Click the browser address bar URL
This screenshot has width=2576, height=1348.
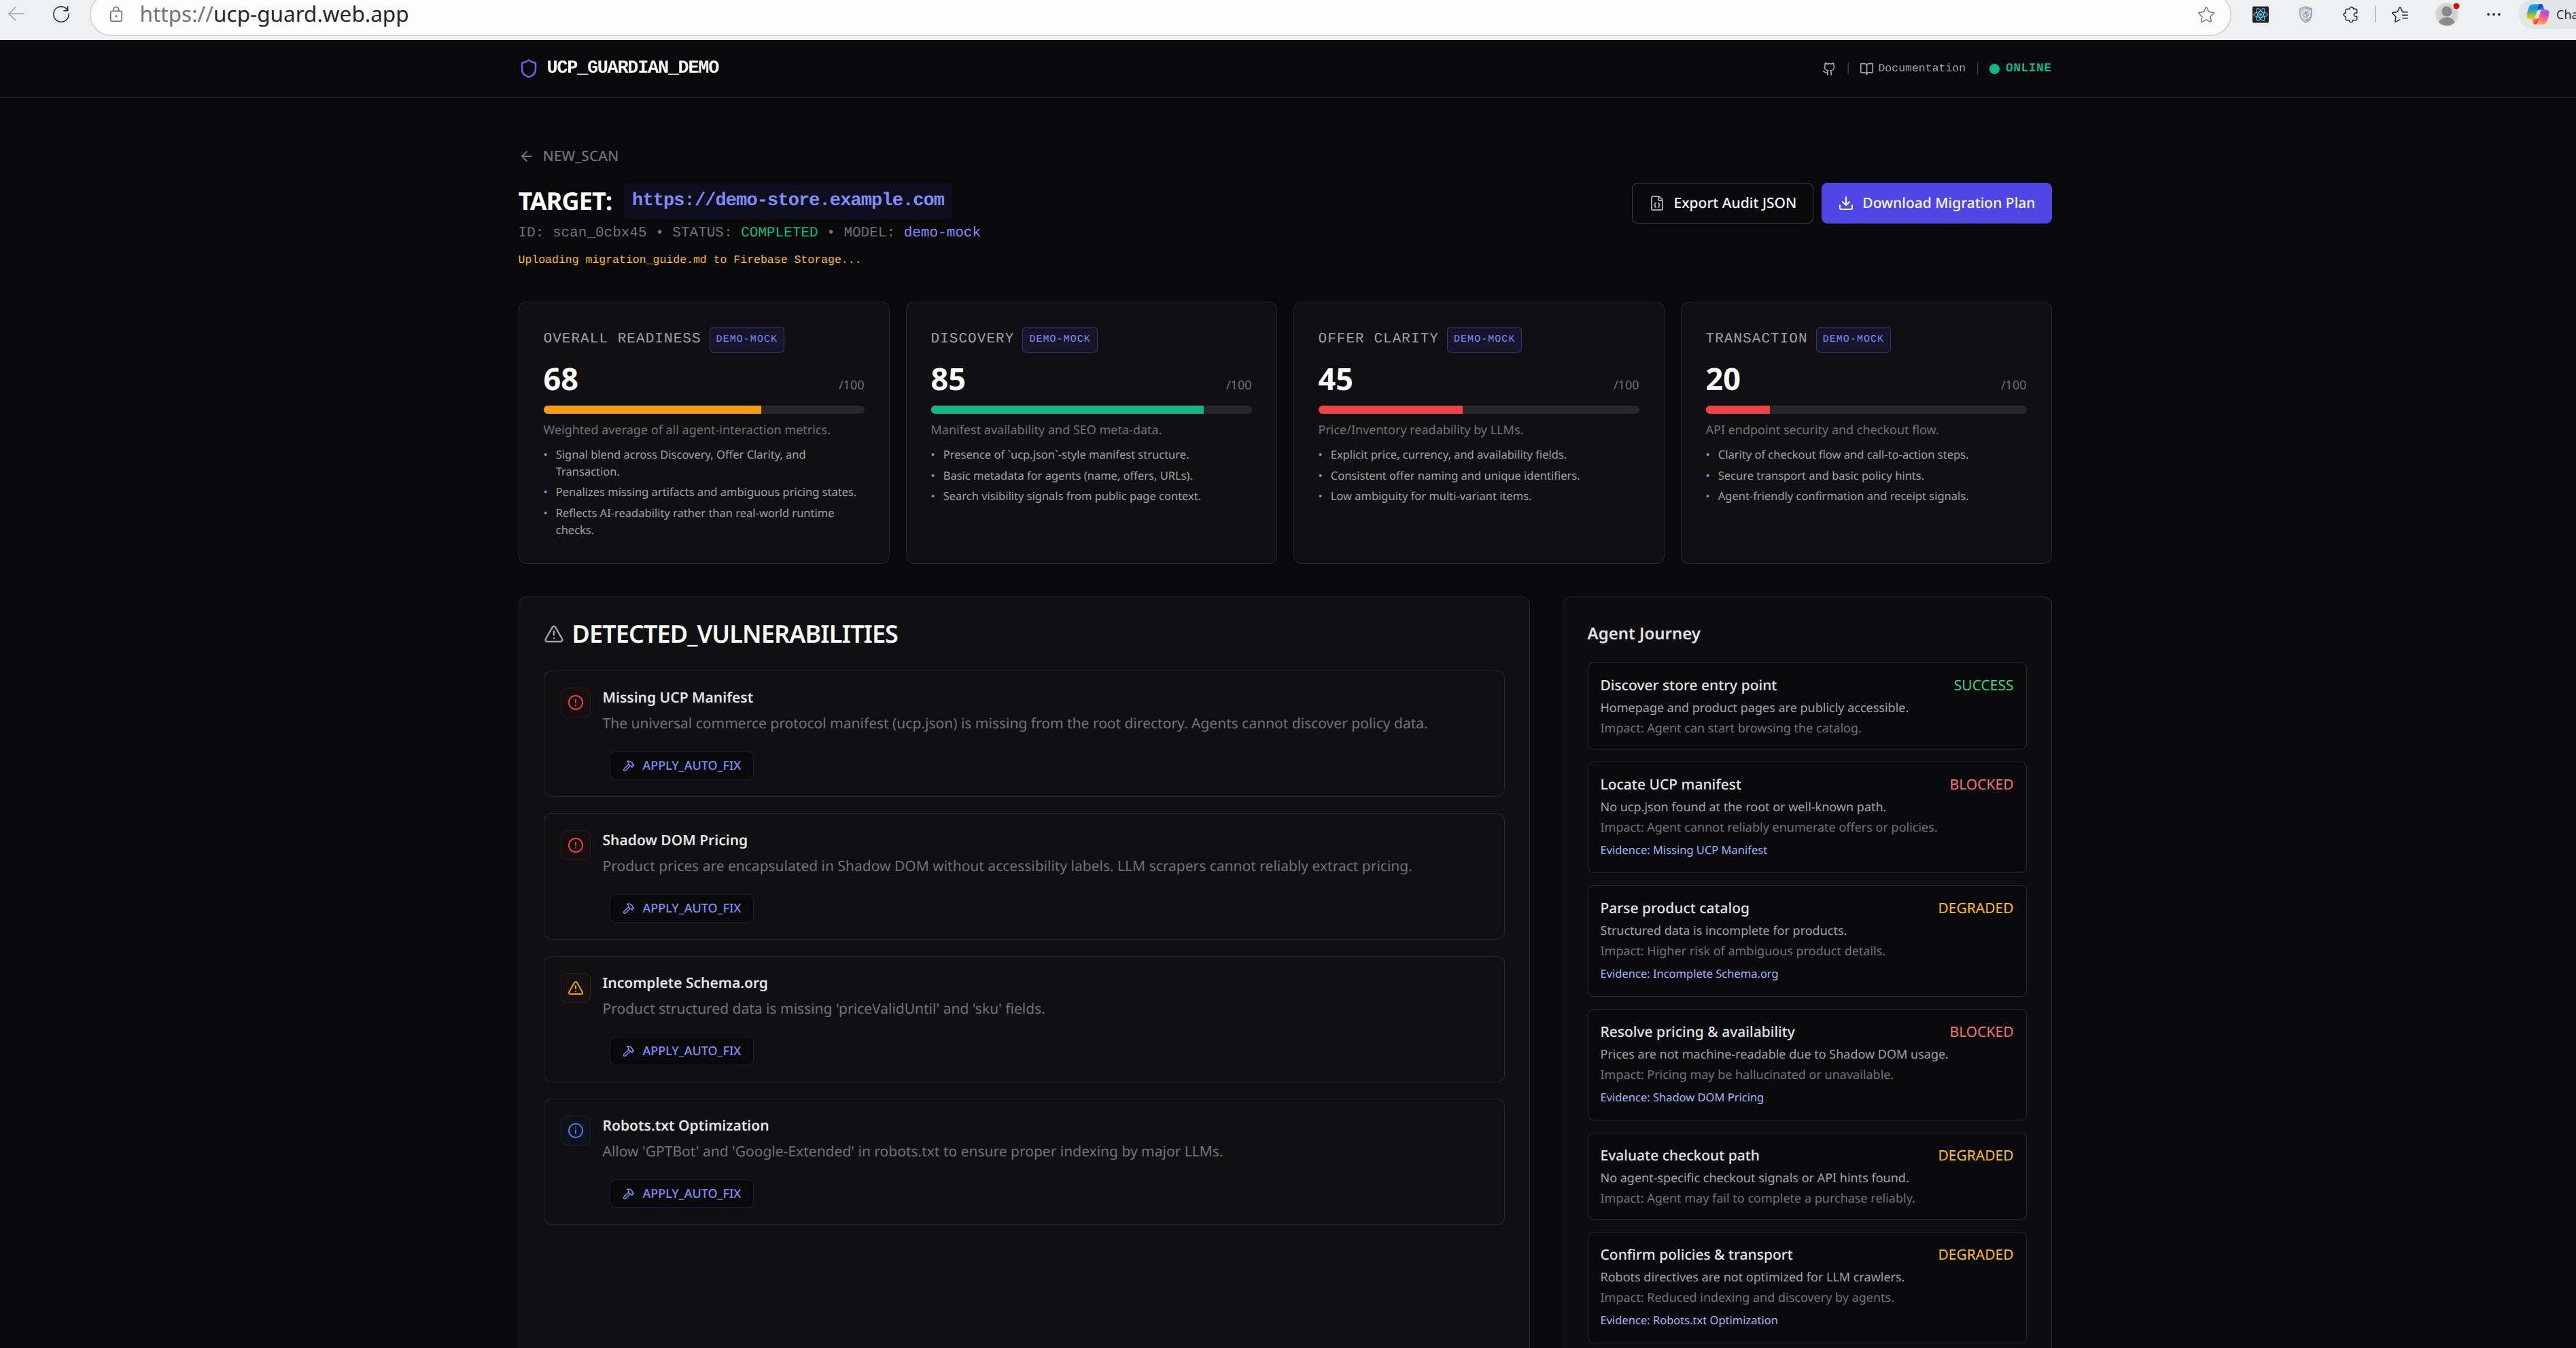tap(274, 14)
